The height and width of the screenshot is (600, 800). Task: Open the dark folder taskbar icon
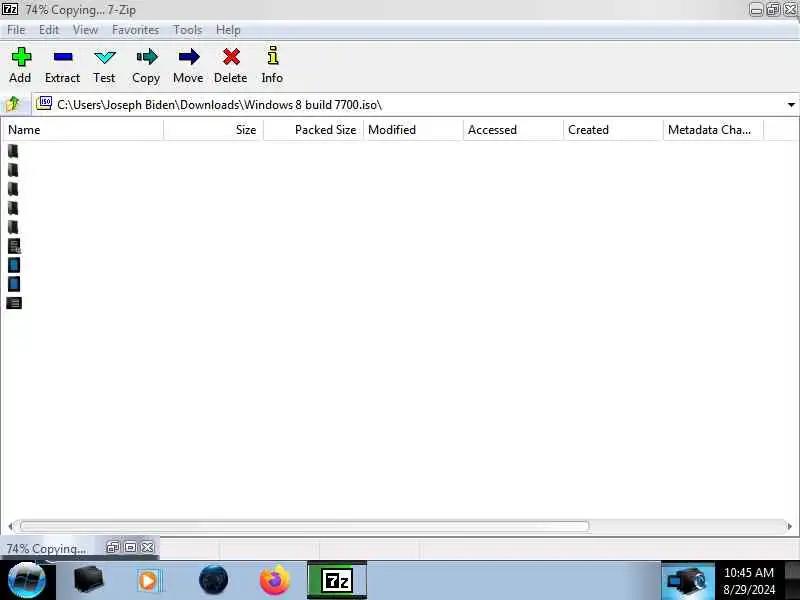(88, 580)
